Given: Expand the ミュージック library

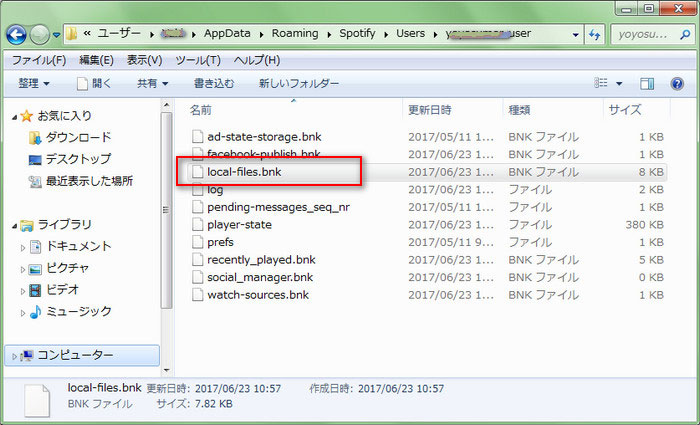Looking at the screenshot, I should 23,313.
